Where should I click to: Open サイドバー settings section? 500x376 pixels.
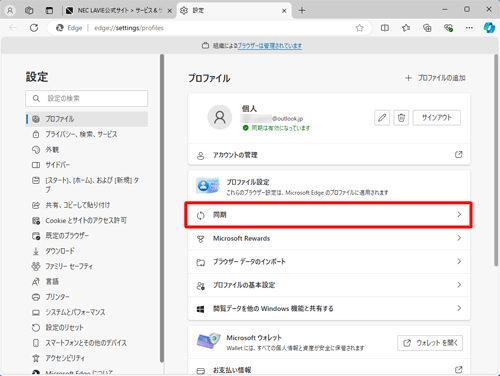(87, 165)
